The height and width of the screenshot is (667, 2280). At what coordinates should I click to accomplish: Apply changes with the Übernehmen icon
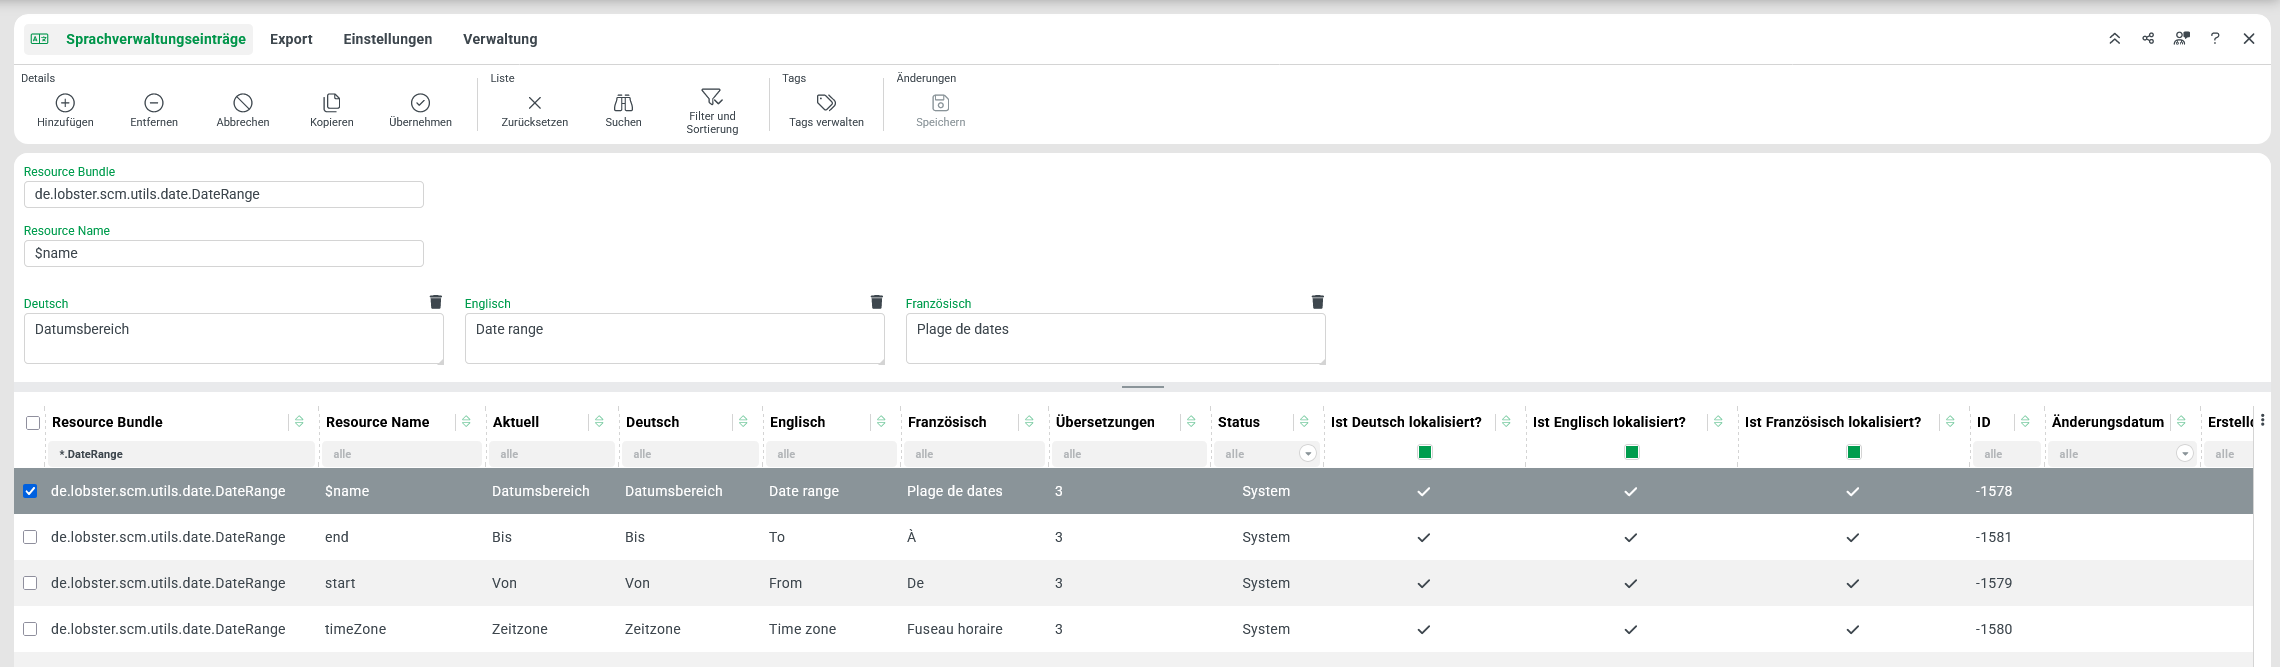[421, 103]
